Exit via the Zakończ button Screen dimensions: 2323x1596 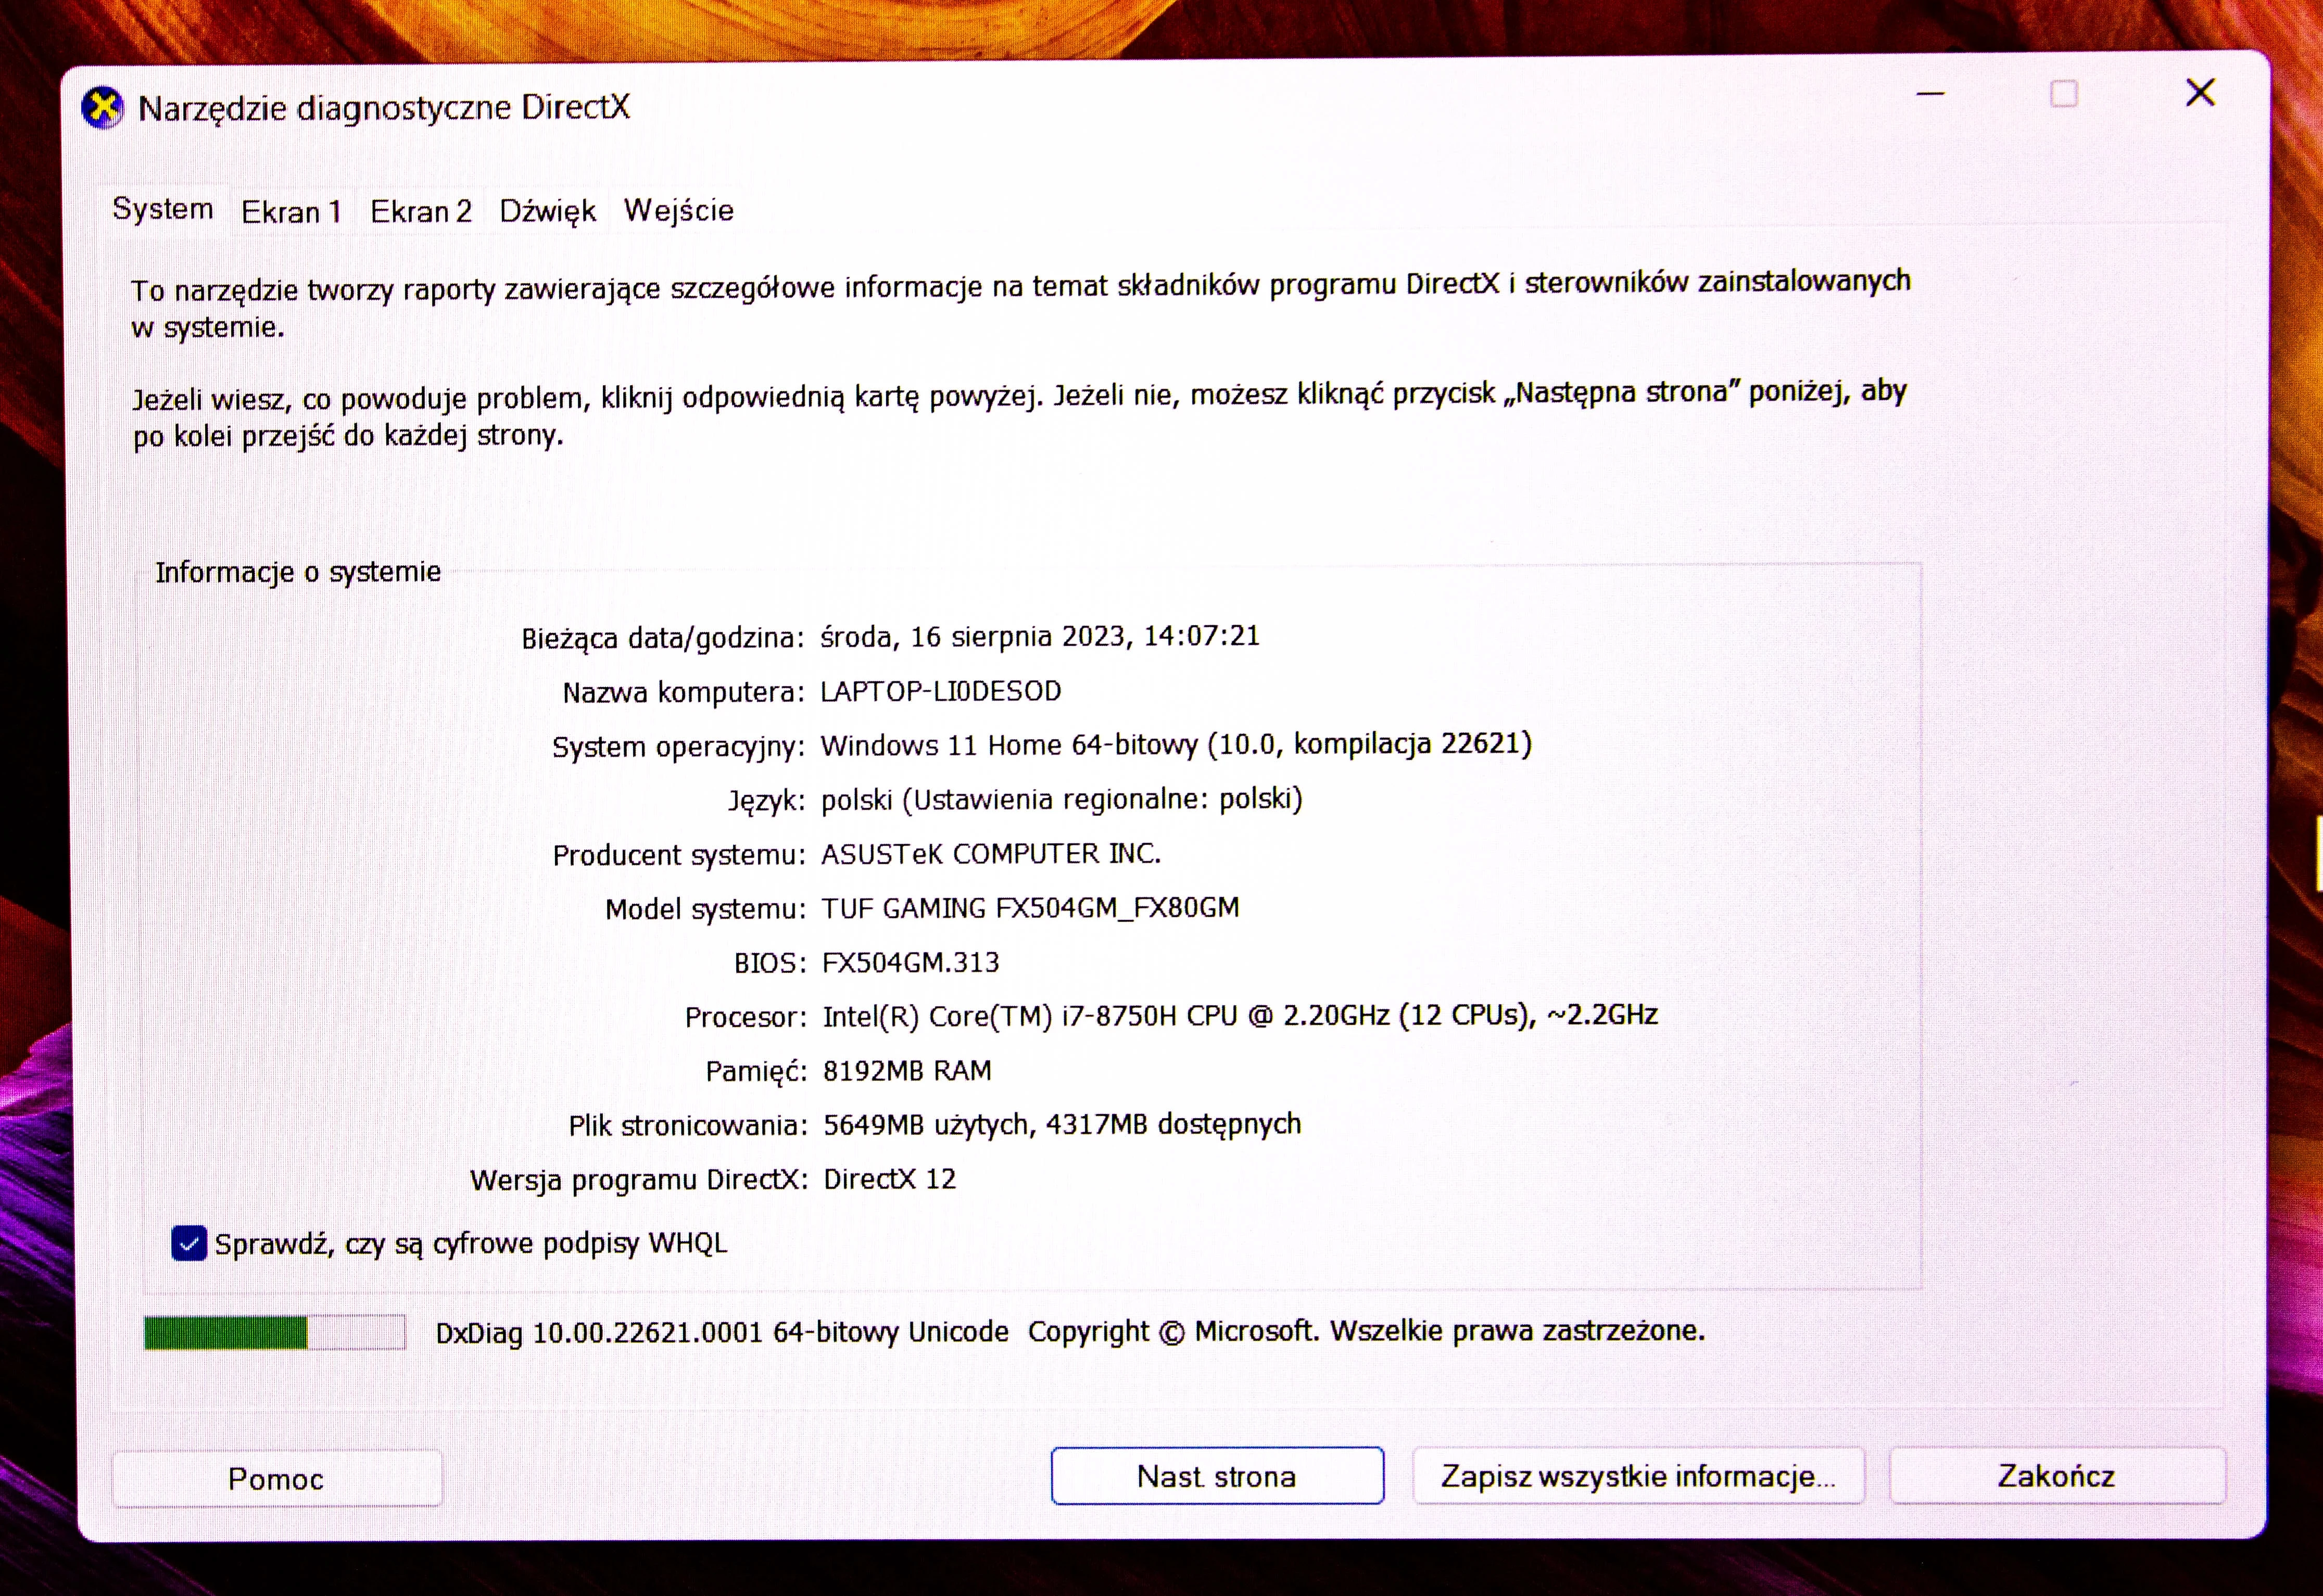(2056, 1476)
